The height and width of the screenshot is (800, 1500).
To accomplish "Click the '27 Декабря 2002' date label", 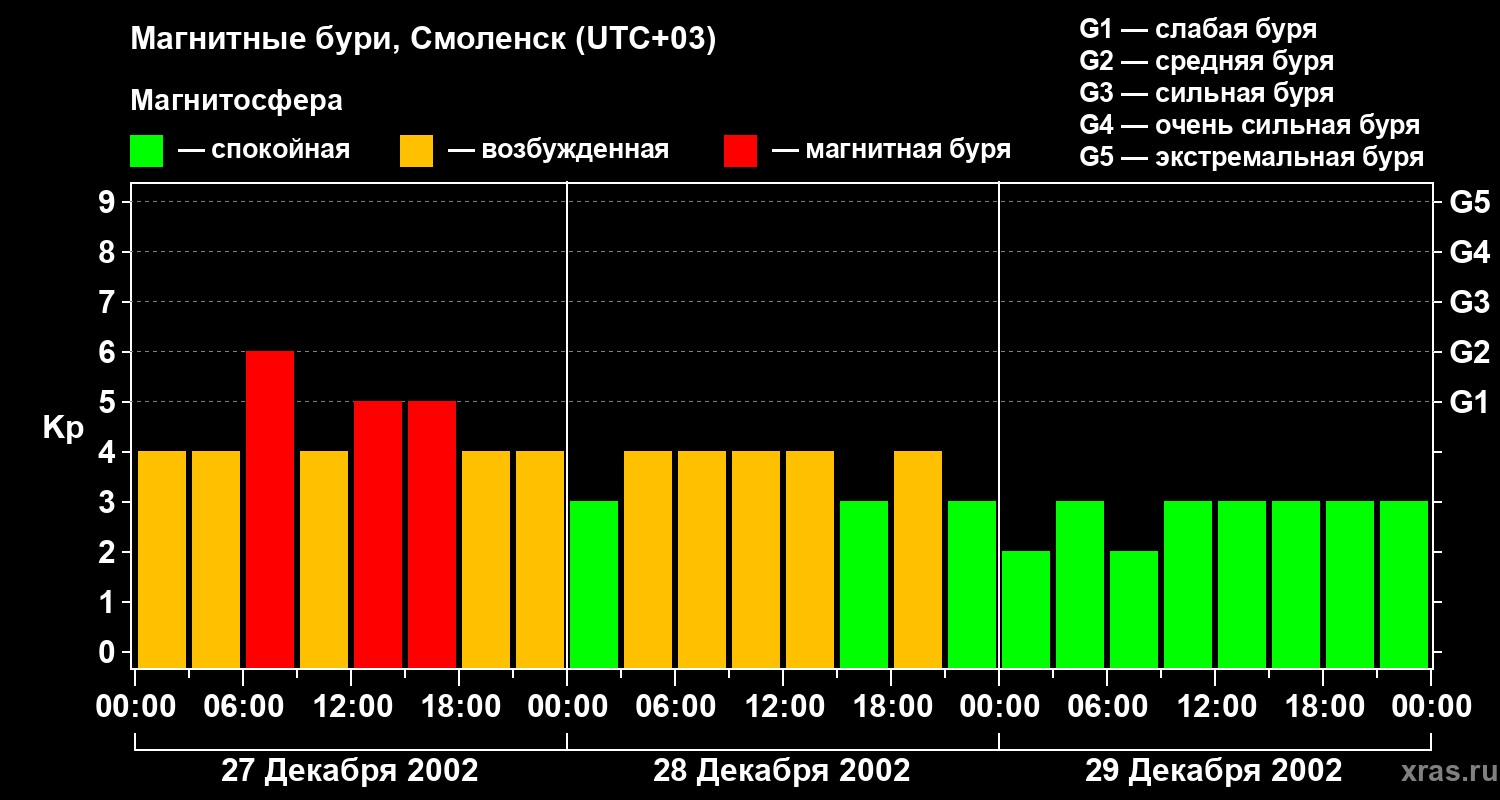I will point(349,771).
